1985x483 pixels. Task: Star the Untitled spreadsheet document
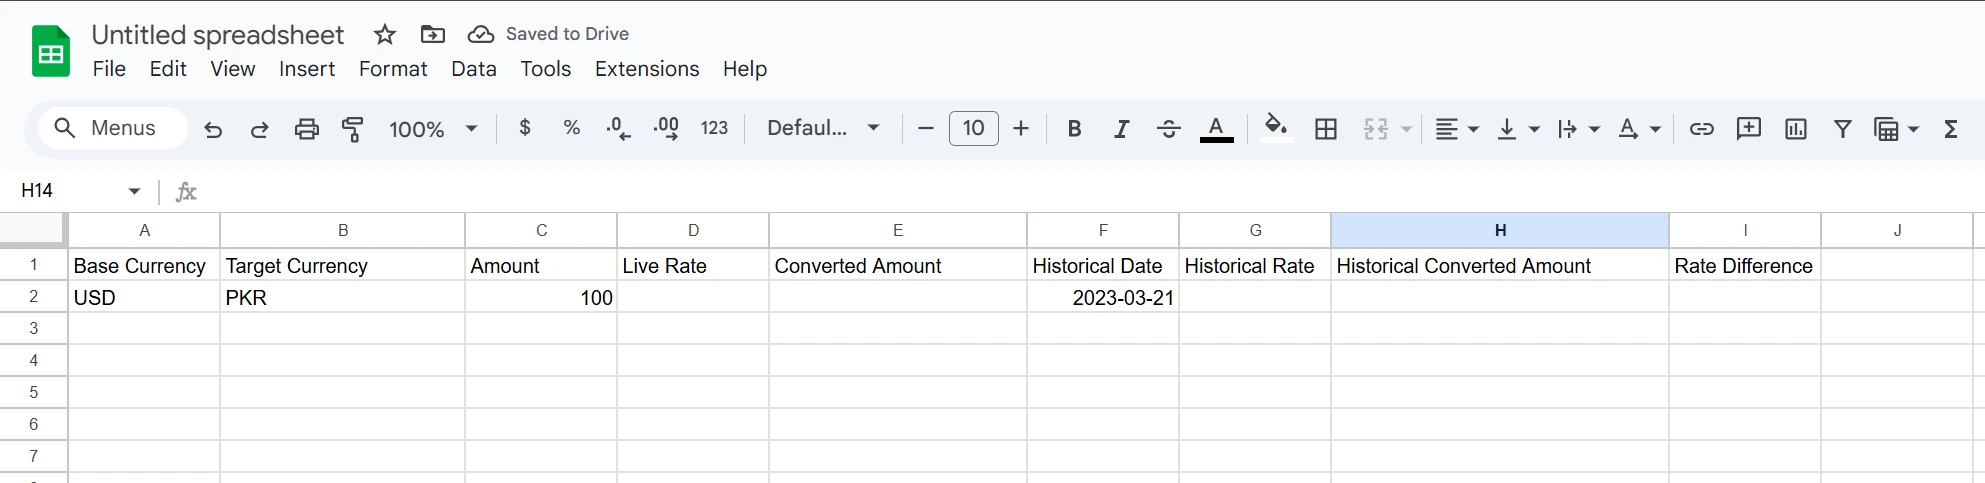(385, 35)
